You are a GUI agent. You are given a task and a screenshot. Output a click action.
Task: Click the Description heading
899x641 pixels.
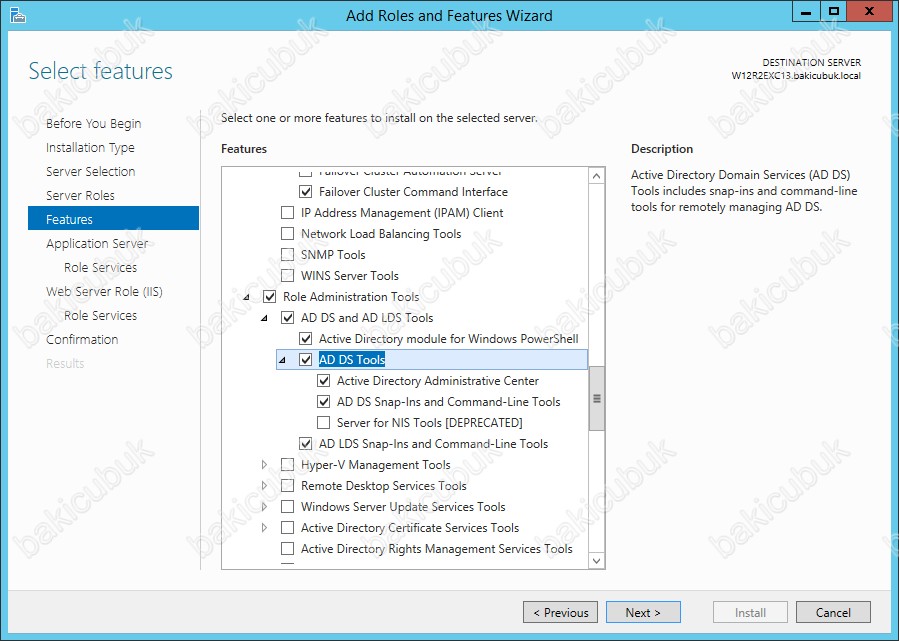(x=662, y=149)
